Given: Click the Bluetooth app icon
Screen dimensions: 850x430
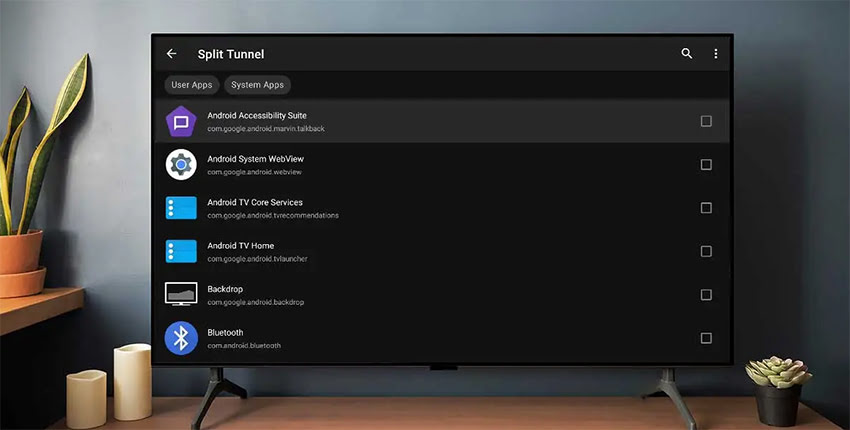Looking at the screenshot, I should [x=181, y=338].
